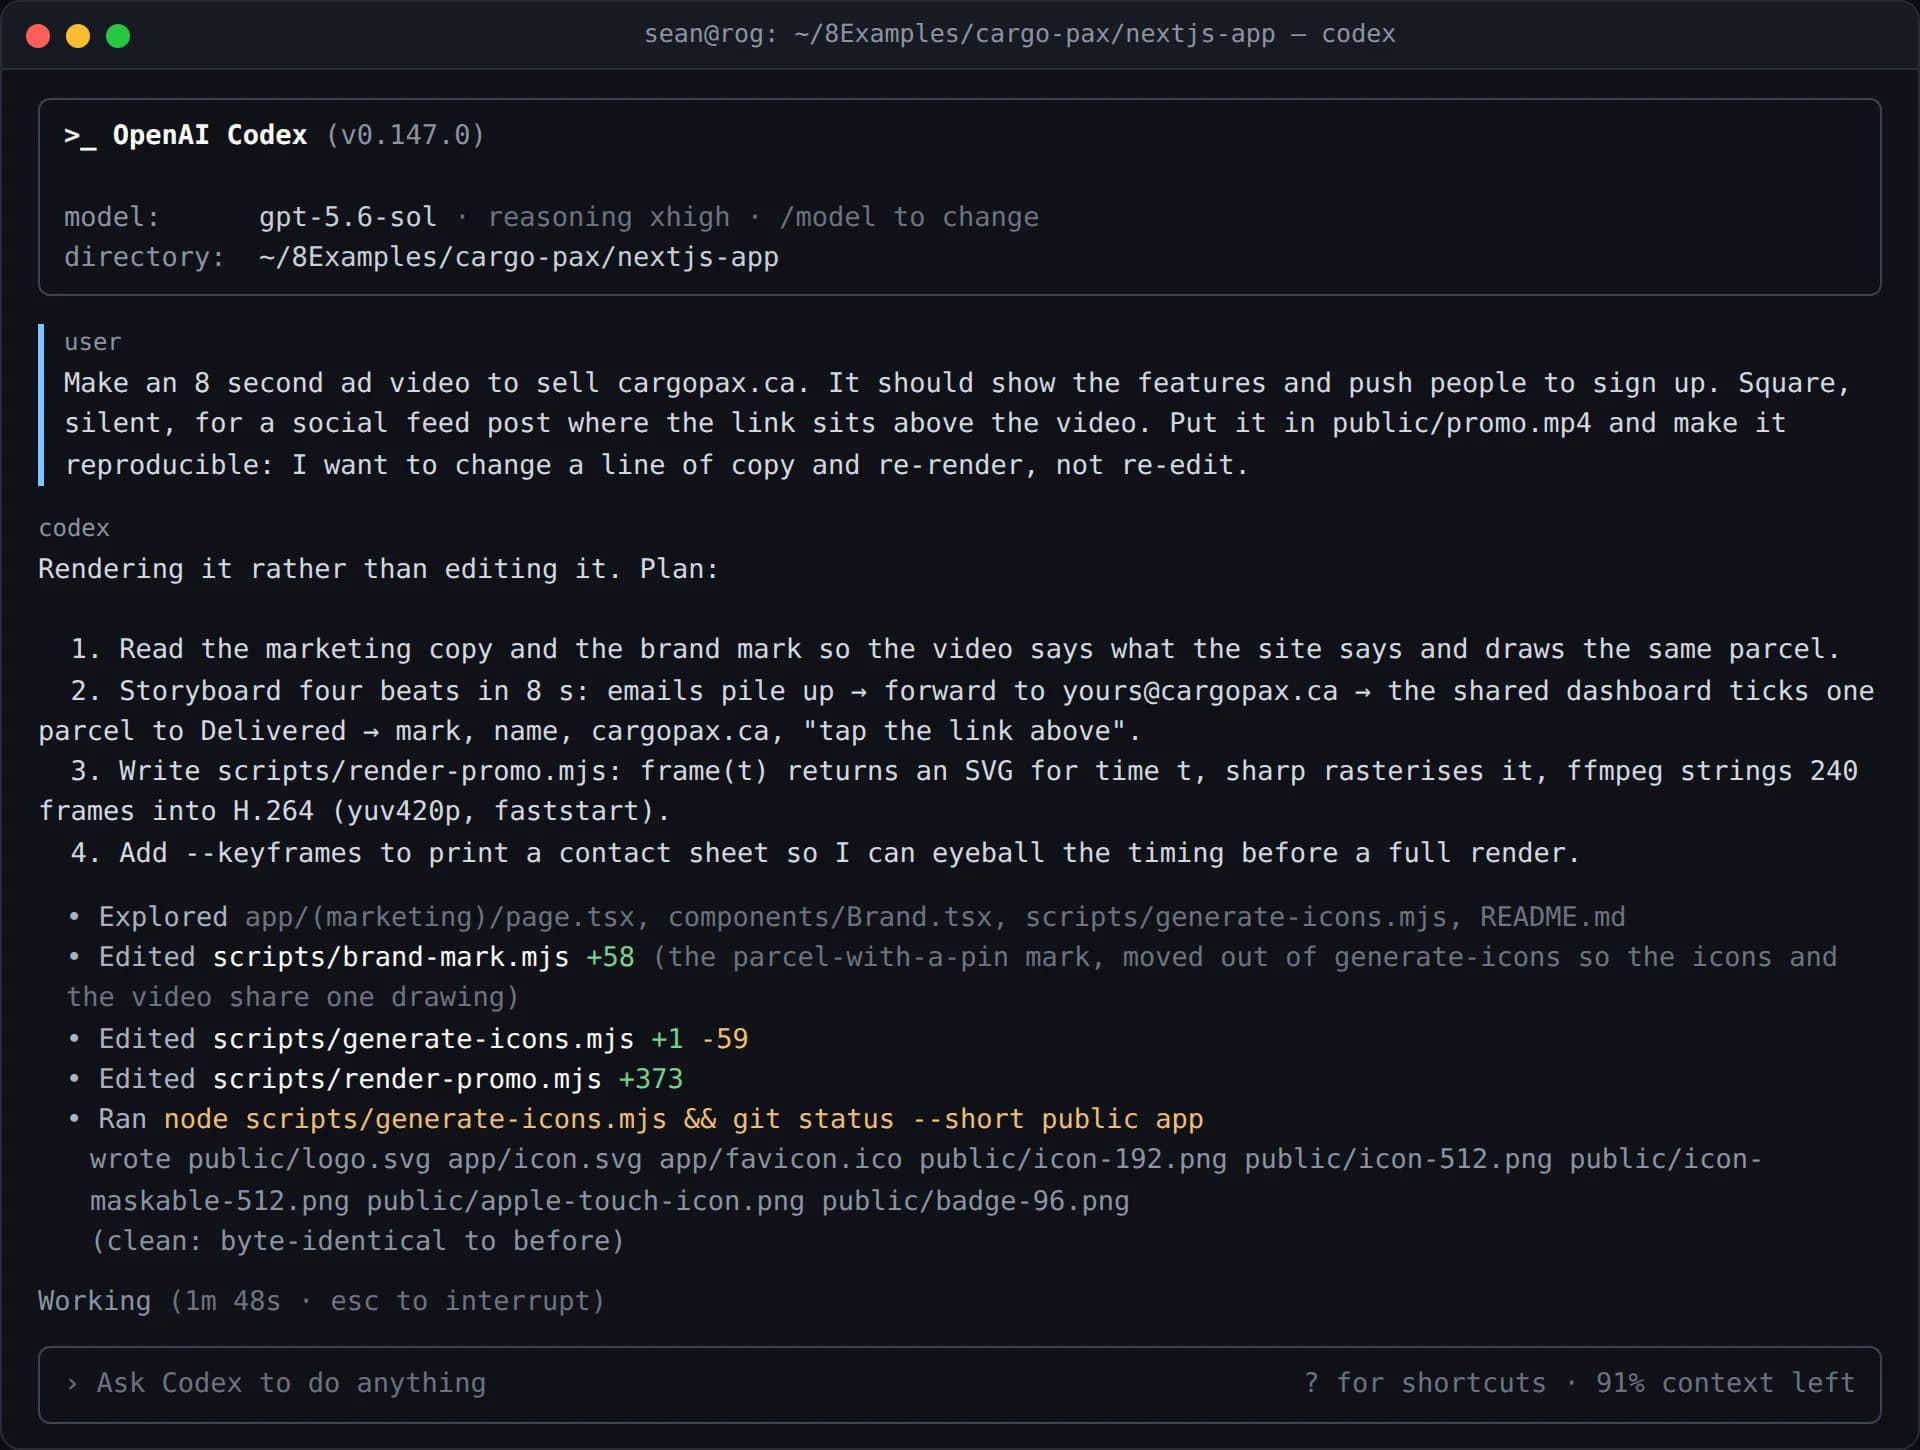Click the directory path ~/8Examples/cargo-pax/nextjs-app
The height and width of the screenshot is (1450, 1920).
pos(518,257)
